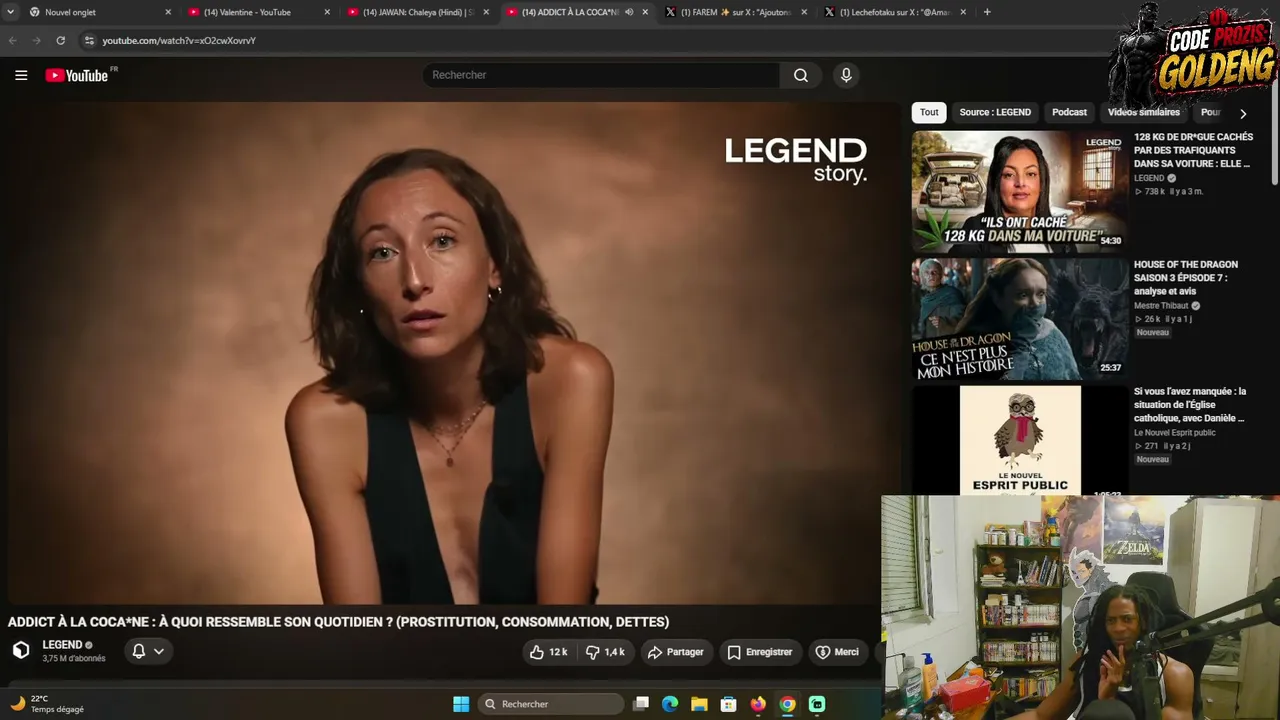Open the '128 KG DE DR*GUE CACHÉS' title

1193,150
